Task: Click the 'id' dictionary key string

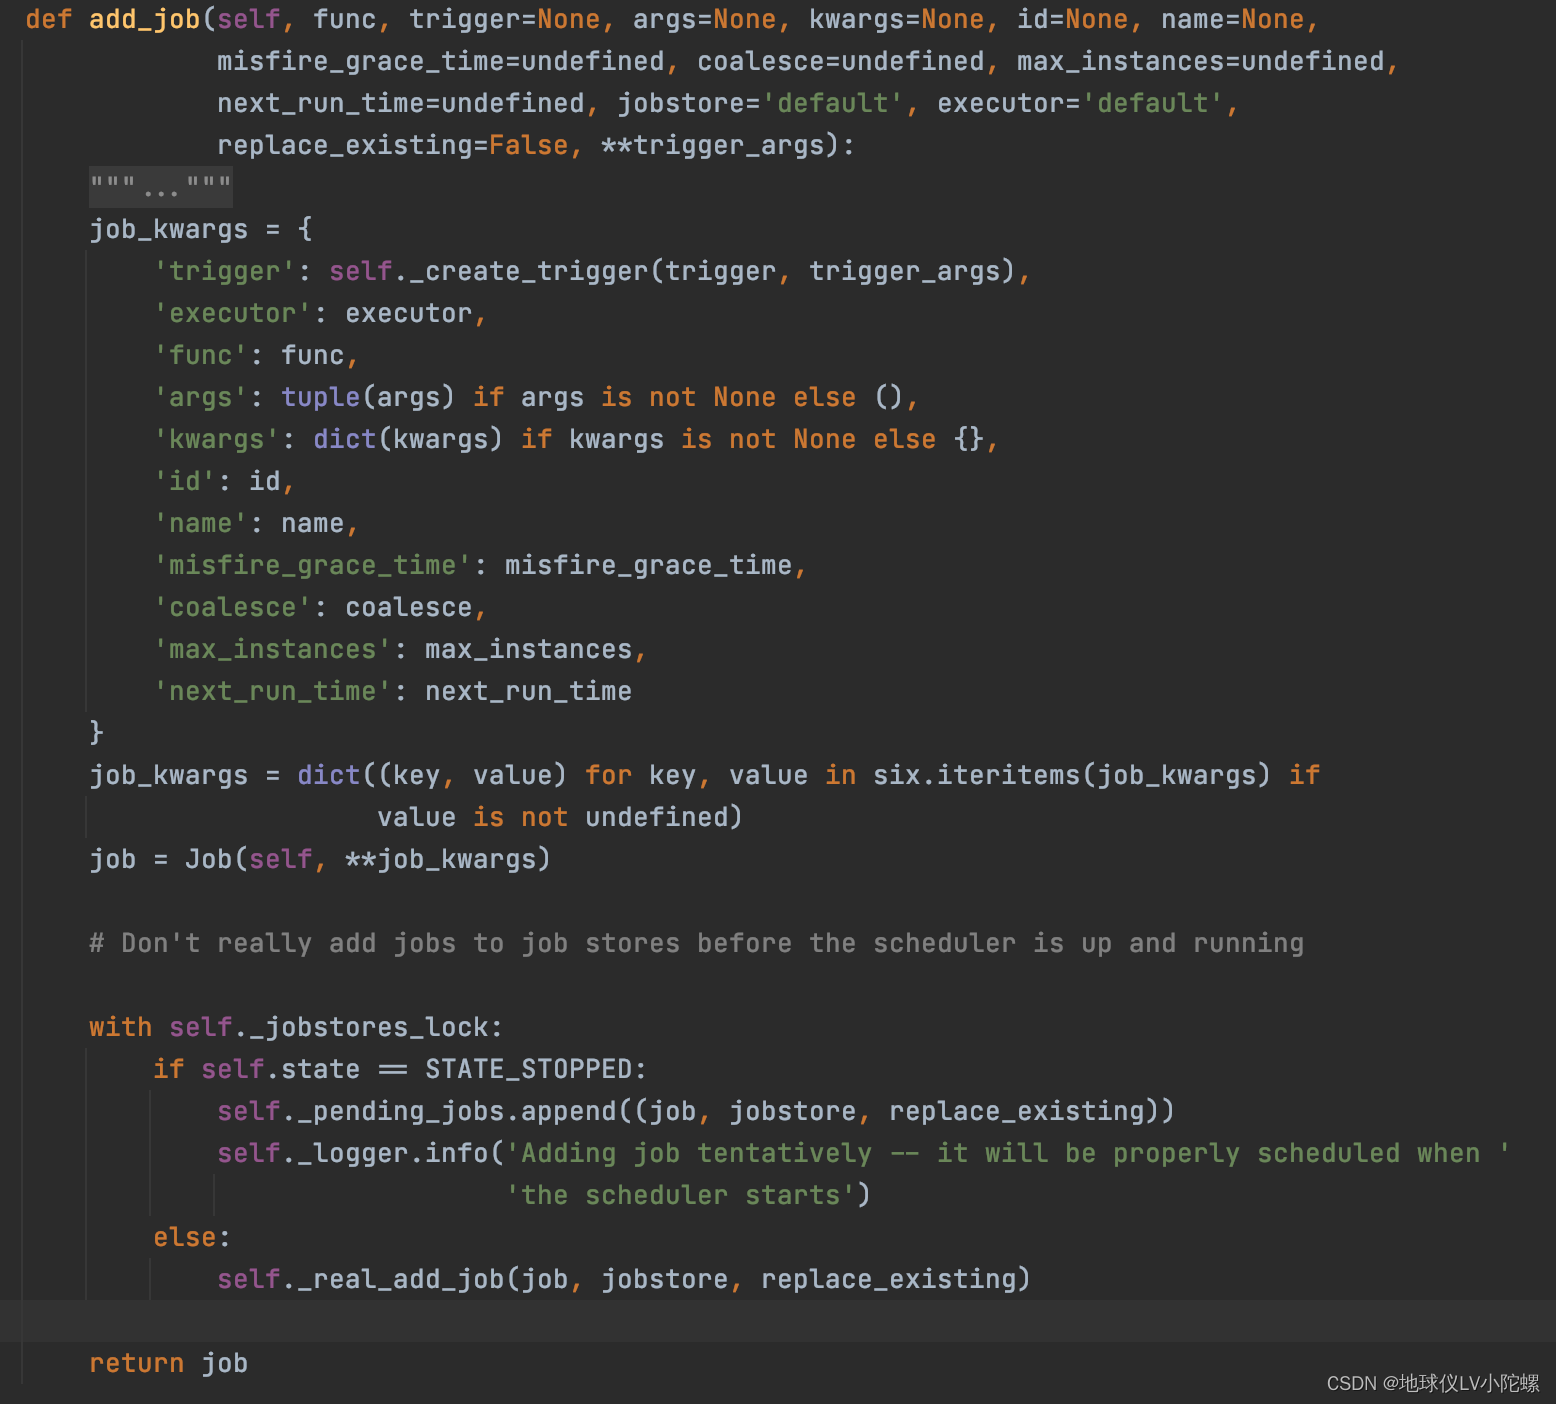Action: coord(185,481)
